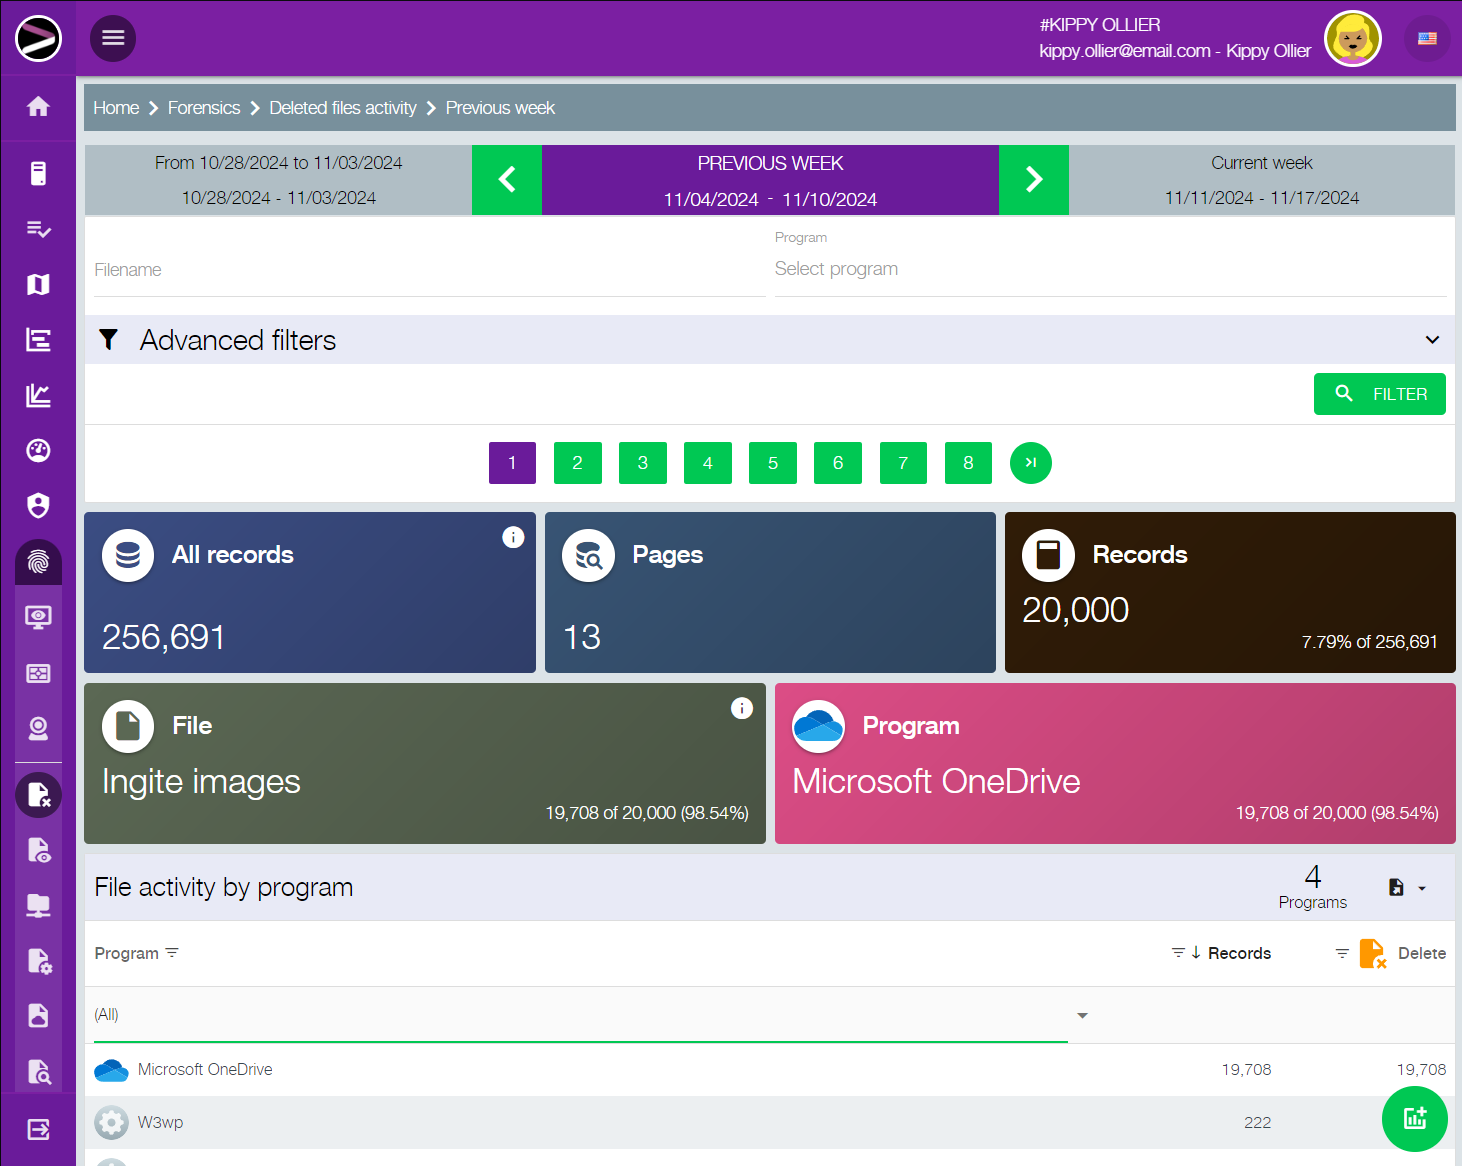This screenshot has height=1166, width=1462.
Task: Click the shield security sidebar icon
Action: pos(38,506)
